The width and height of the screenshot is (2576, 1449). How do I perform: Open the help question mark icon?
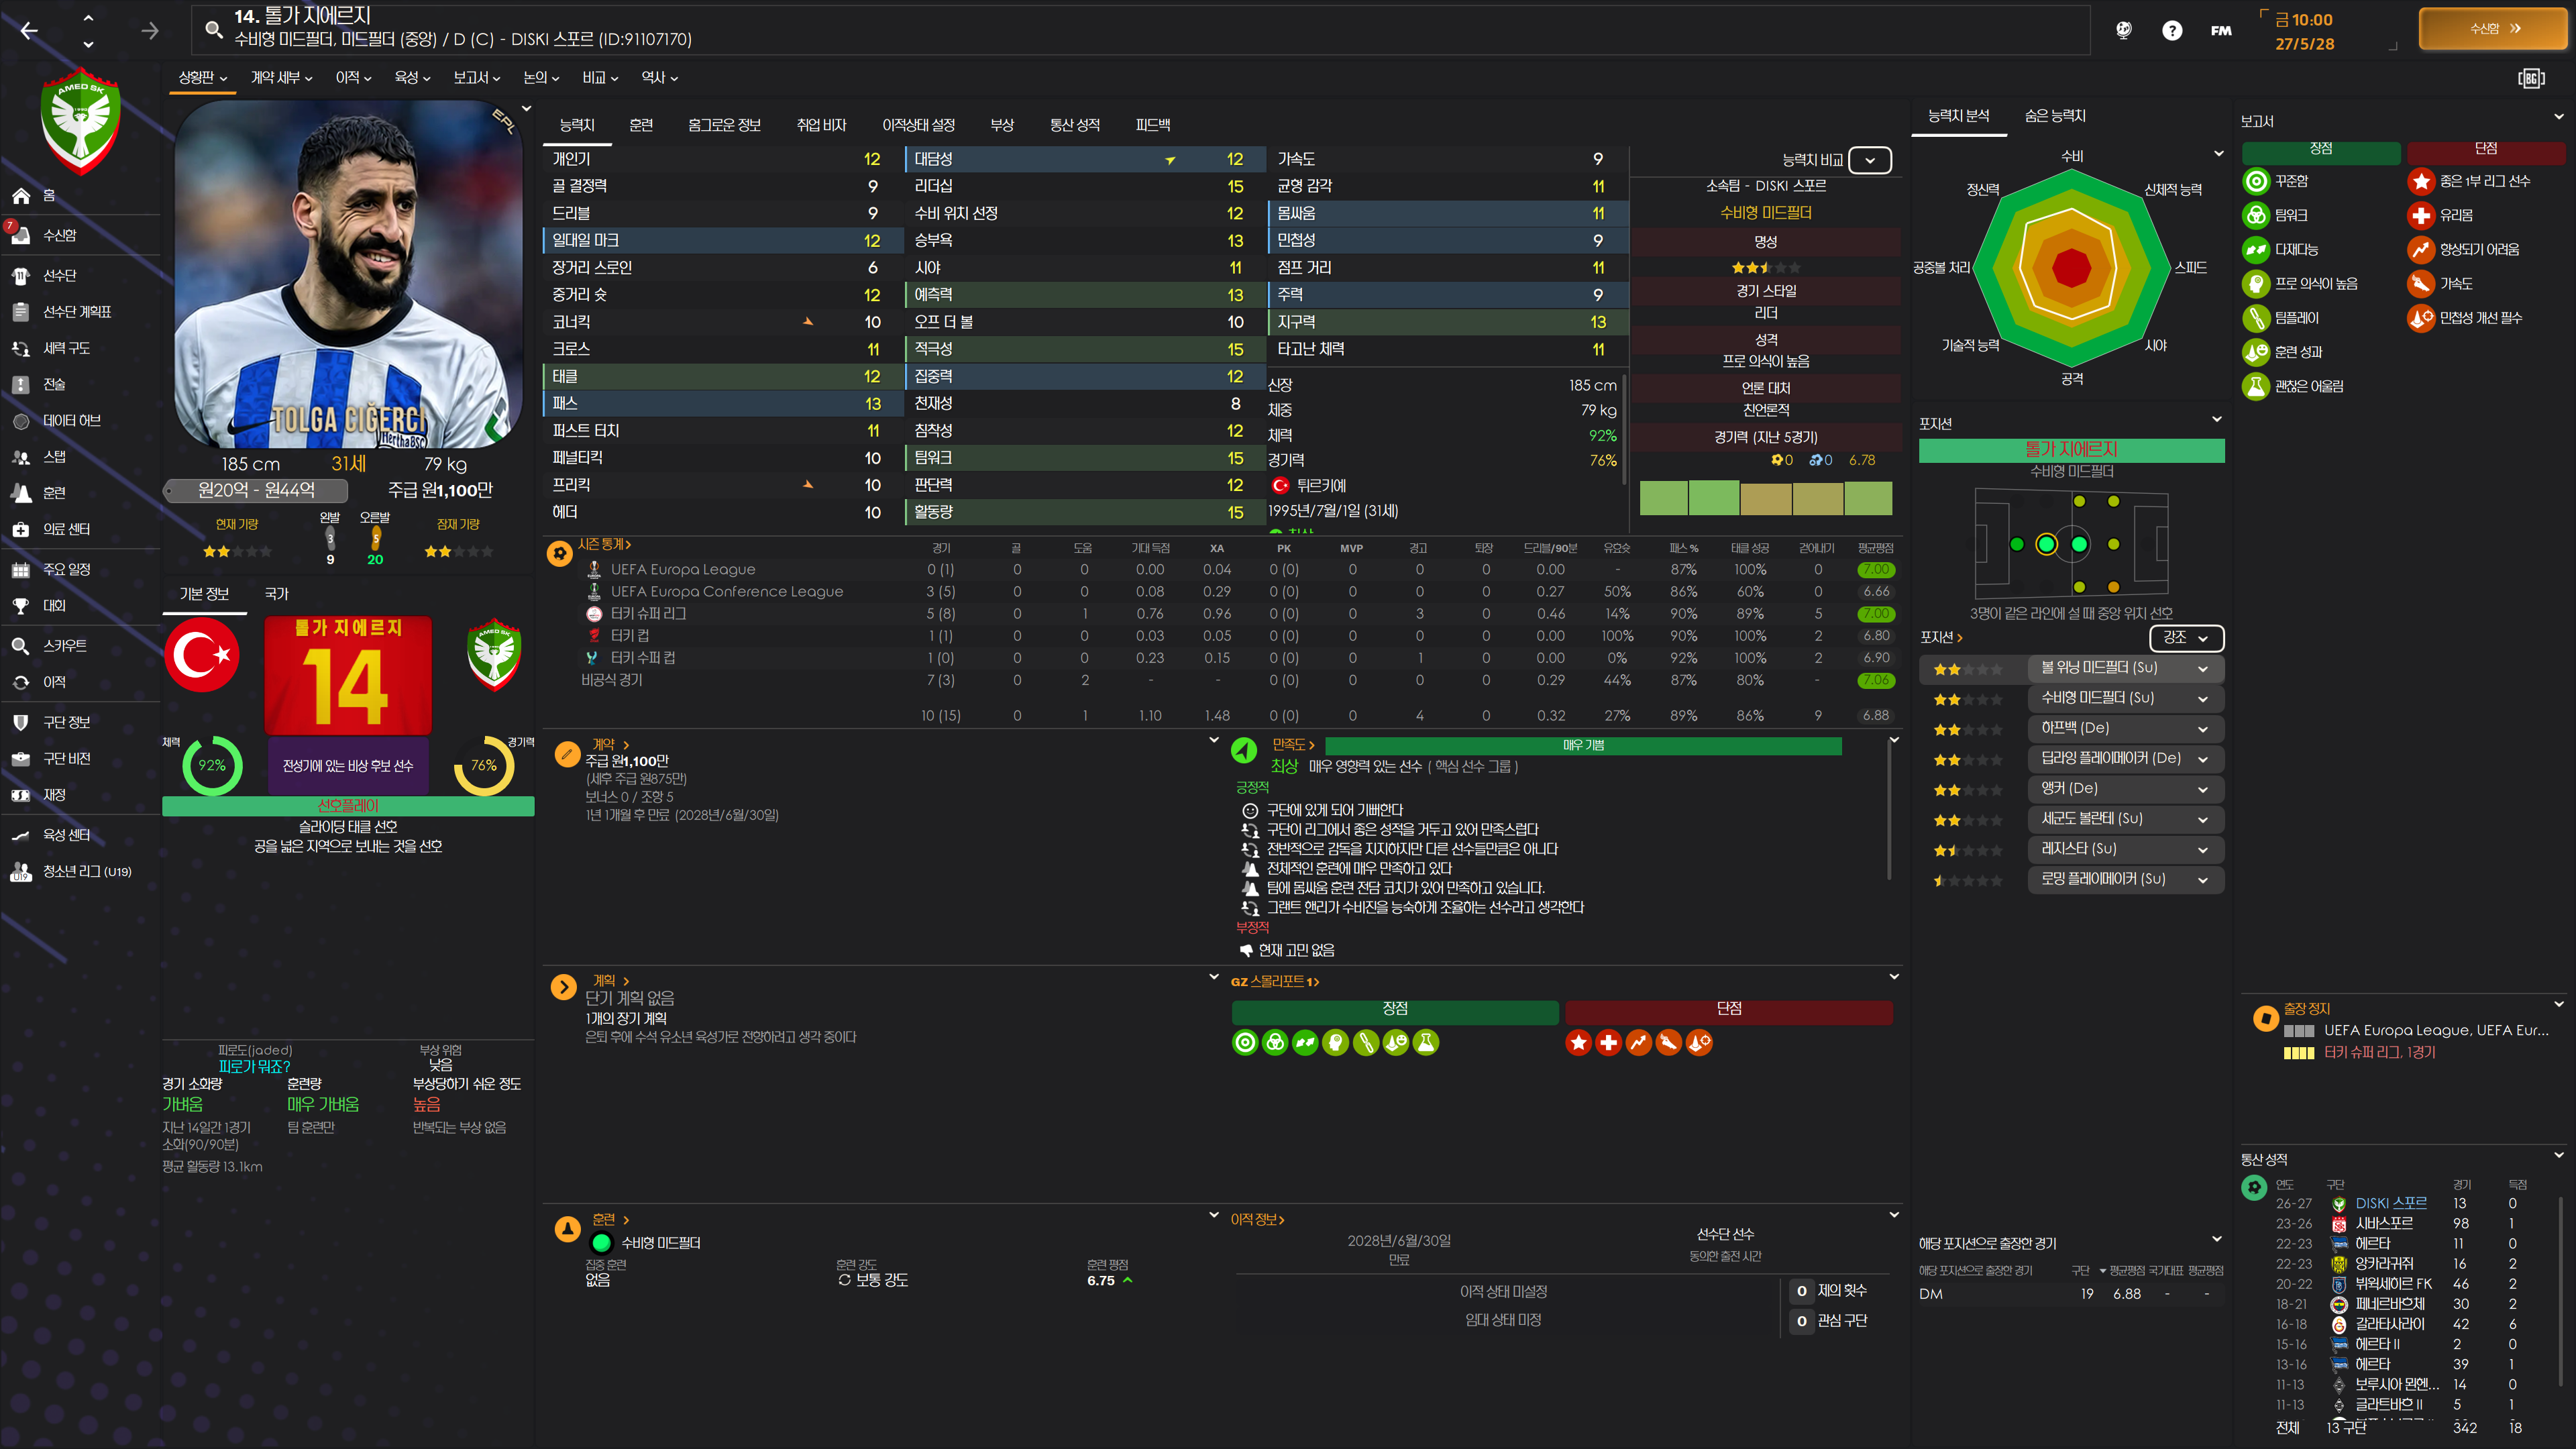tap(2171, 31)
